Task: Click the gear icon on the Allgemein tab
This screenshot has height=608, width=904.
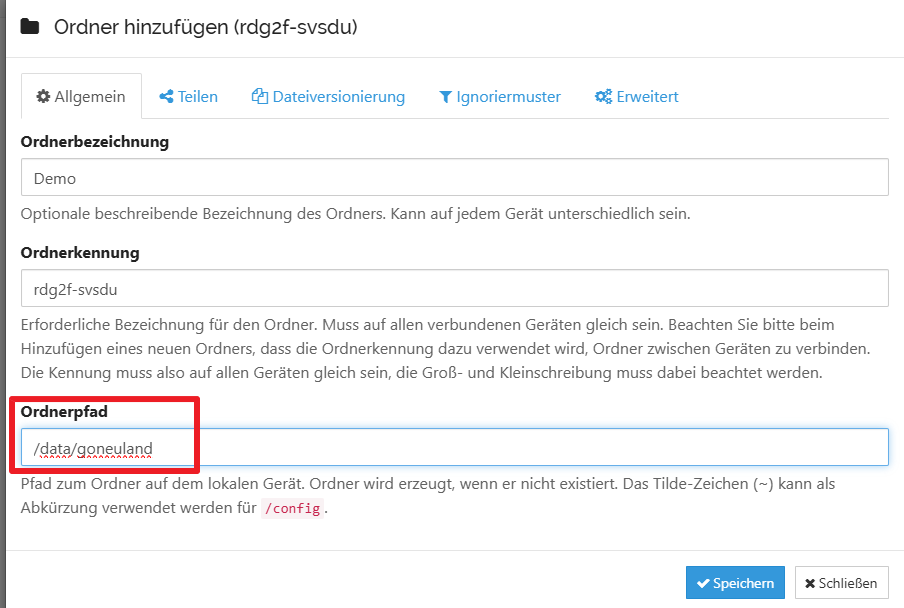Action: (43, 97)
